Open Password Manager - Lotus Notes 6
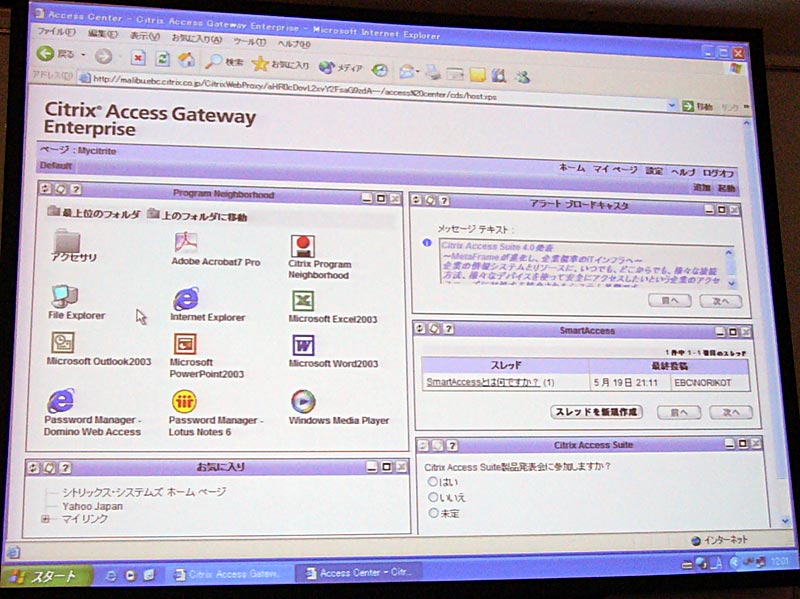This screenshot has width=800, height=599. 184,402
